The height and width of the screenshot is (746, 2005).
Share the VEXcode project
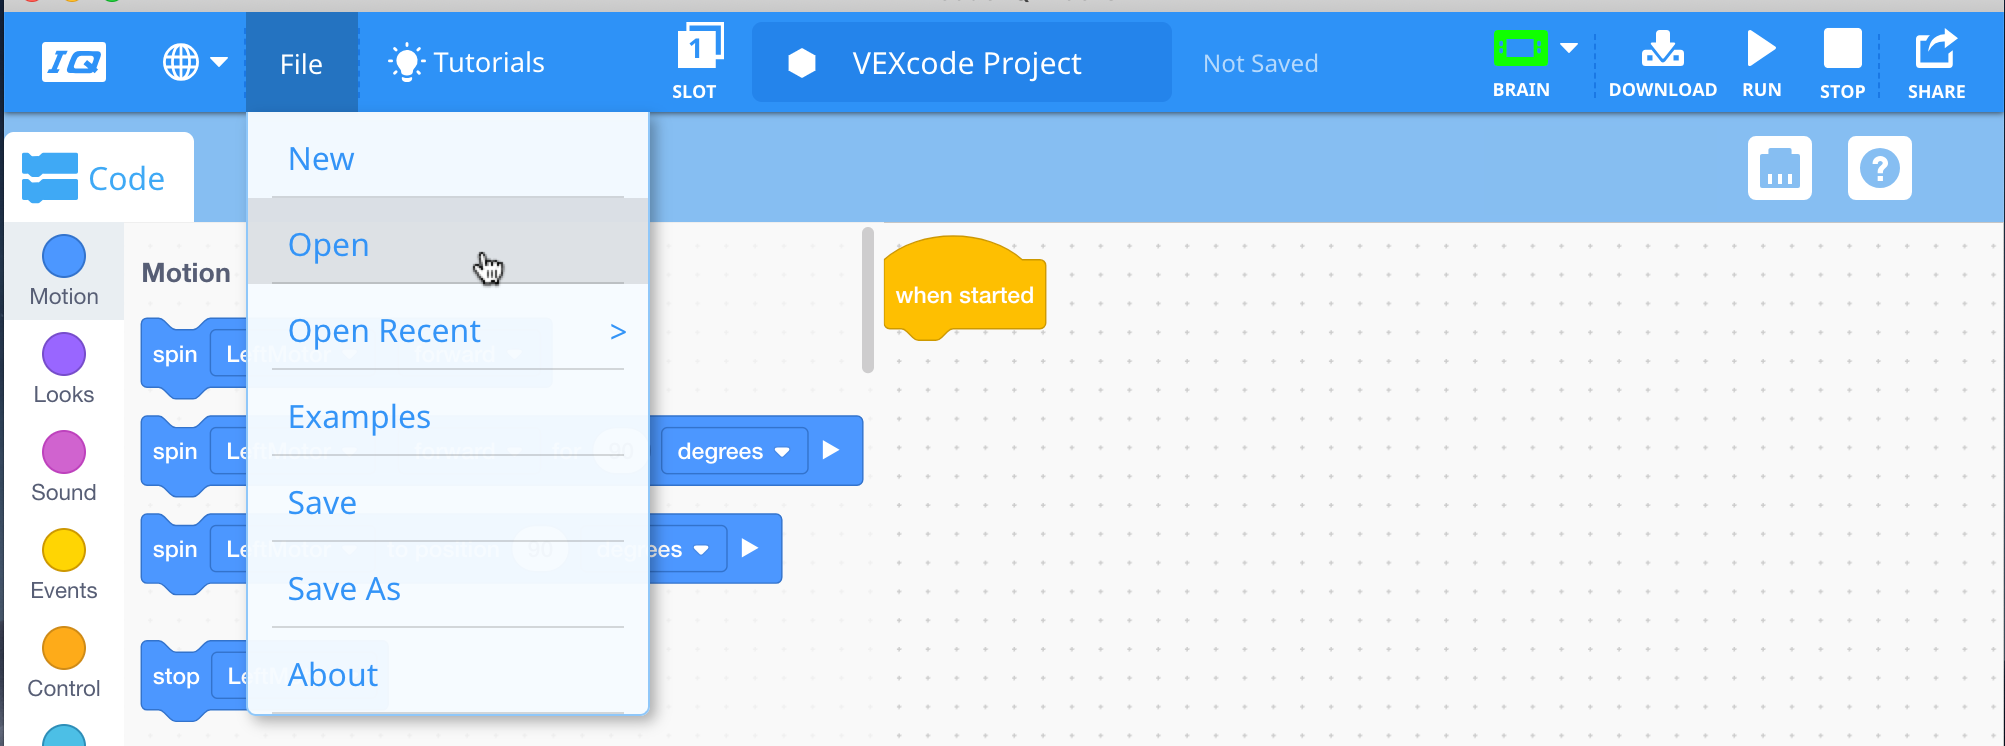(x=1934, y=60)
